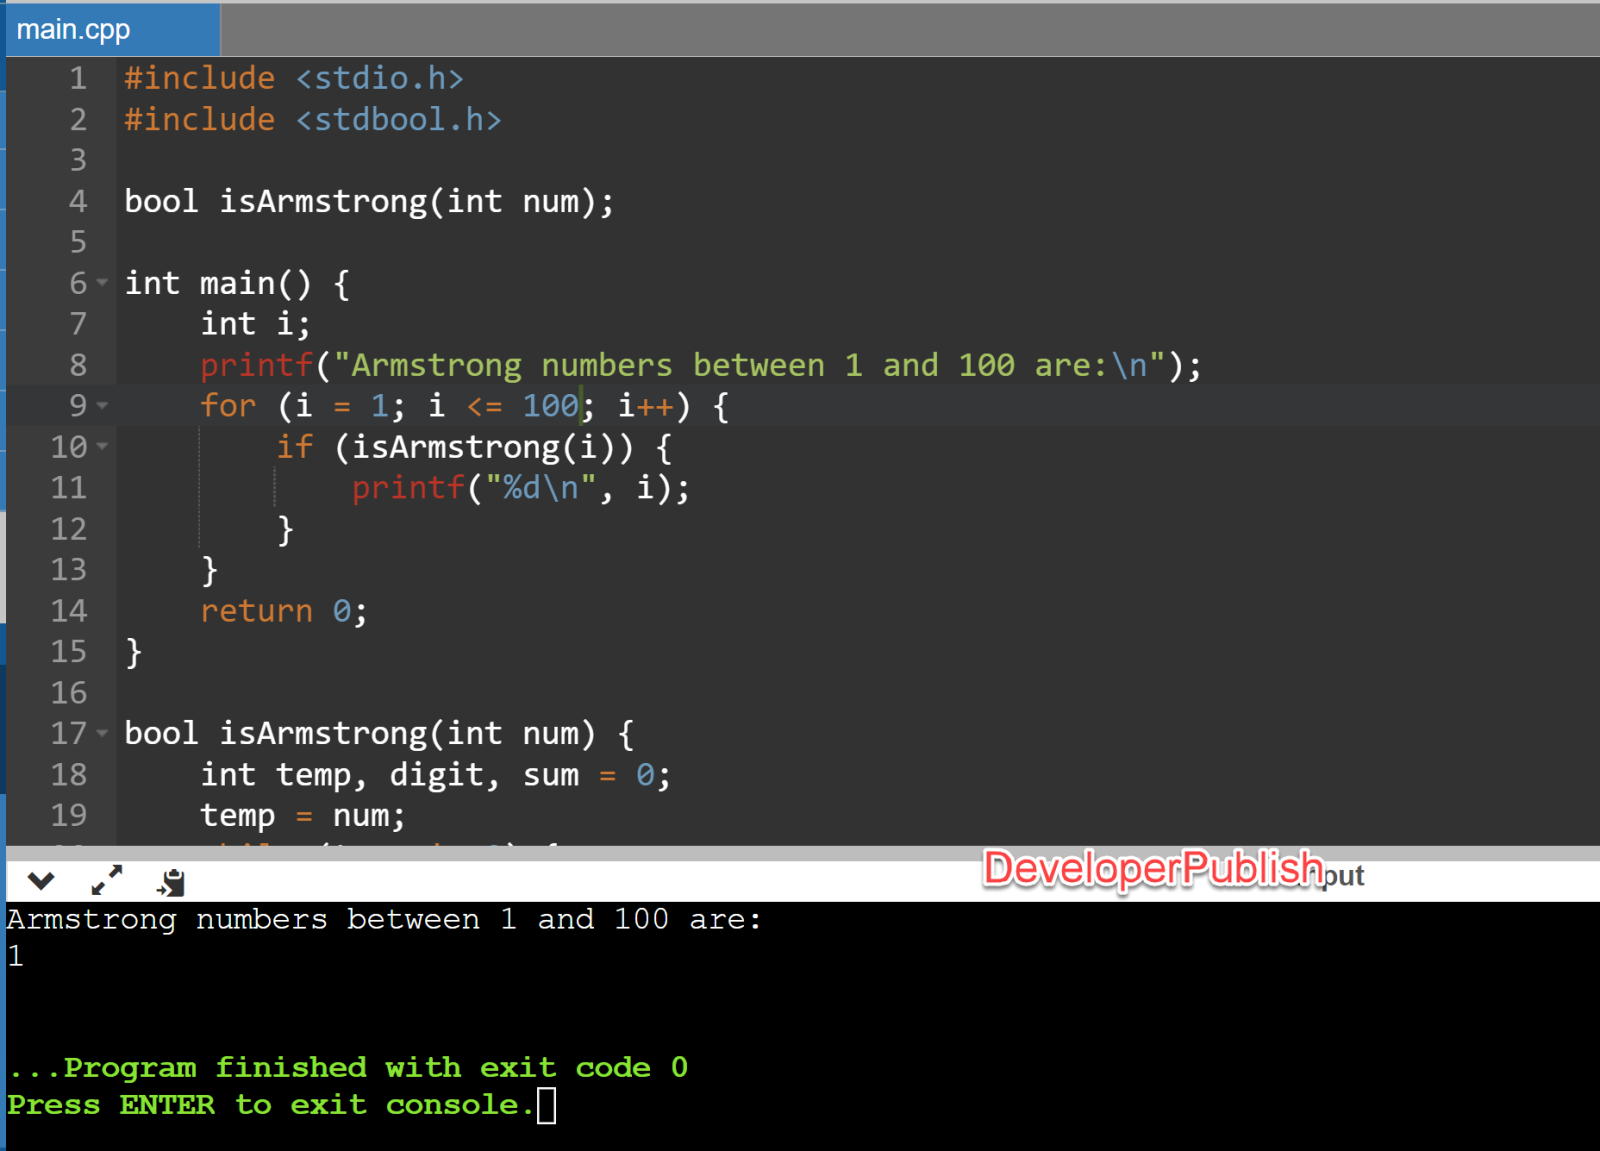Collapse the console panel via chevron icon
1600x1151 pixels.
(x=40, y=881)
